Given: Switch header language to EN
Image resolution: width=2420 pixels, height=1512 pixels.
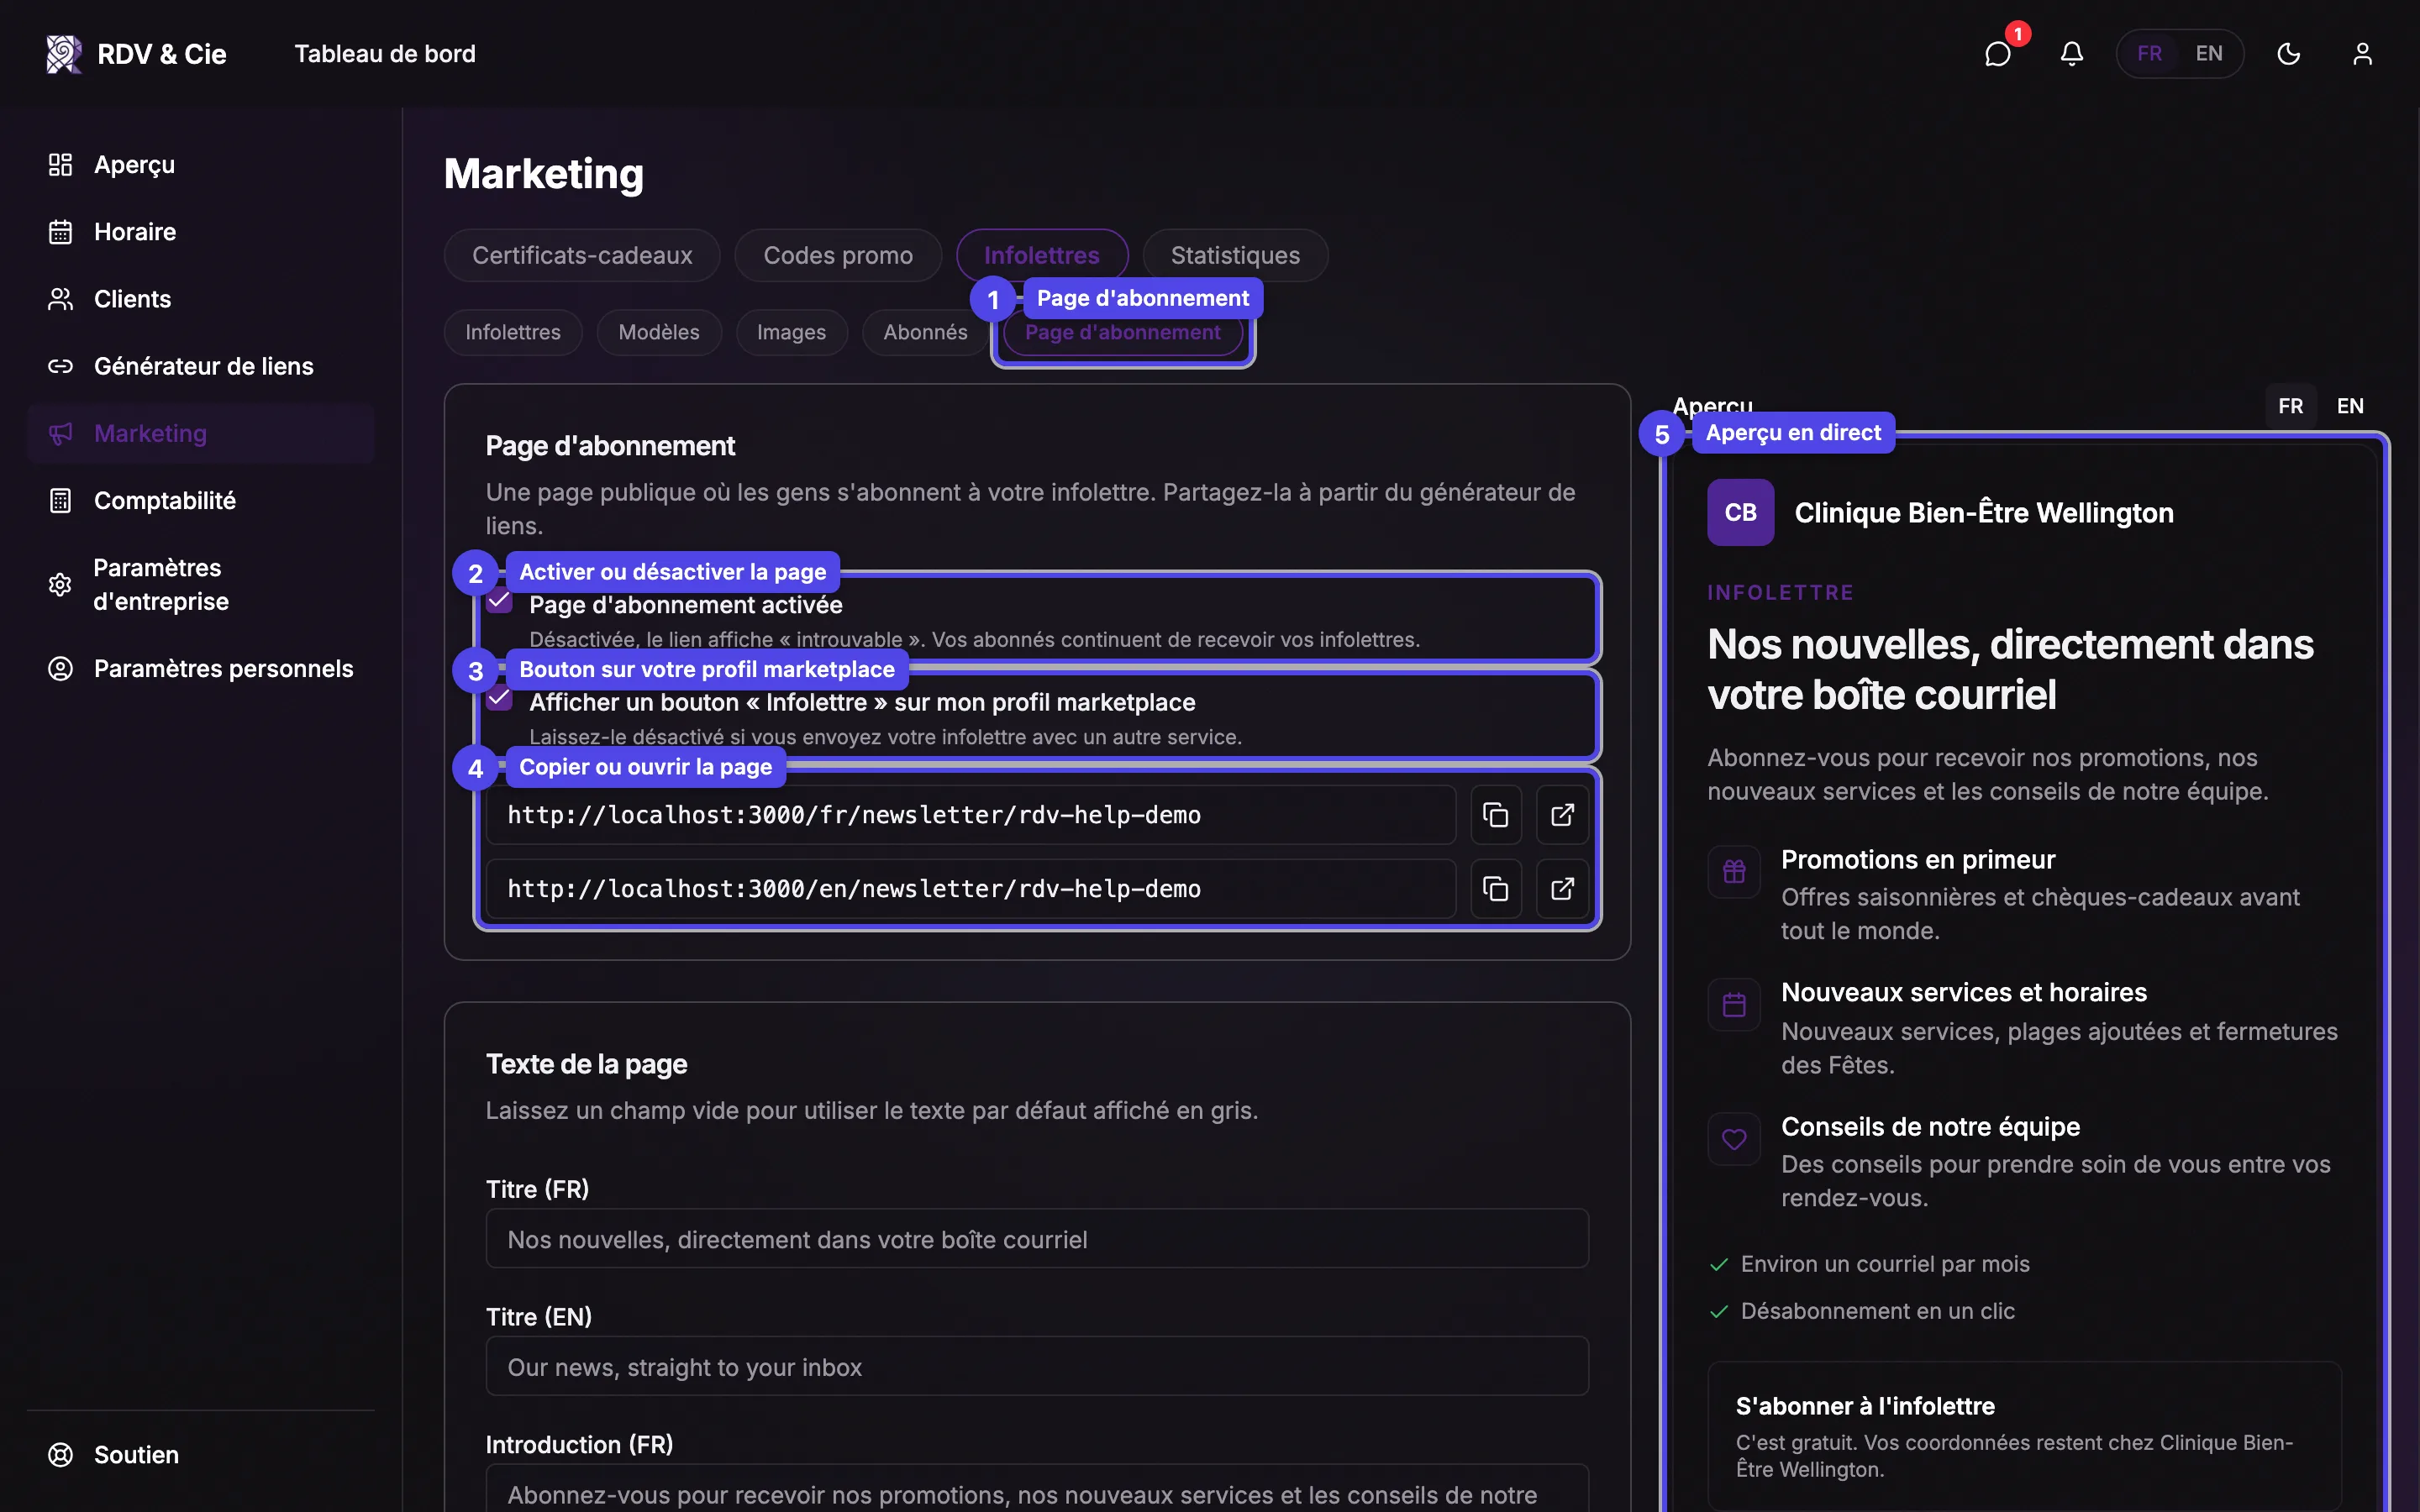Looking at the screenshot, I should tap(2208, 53).
